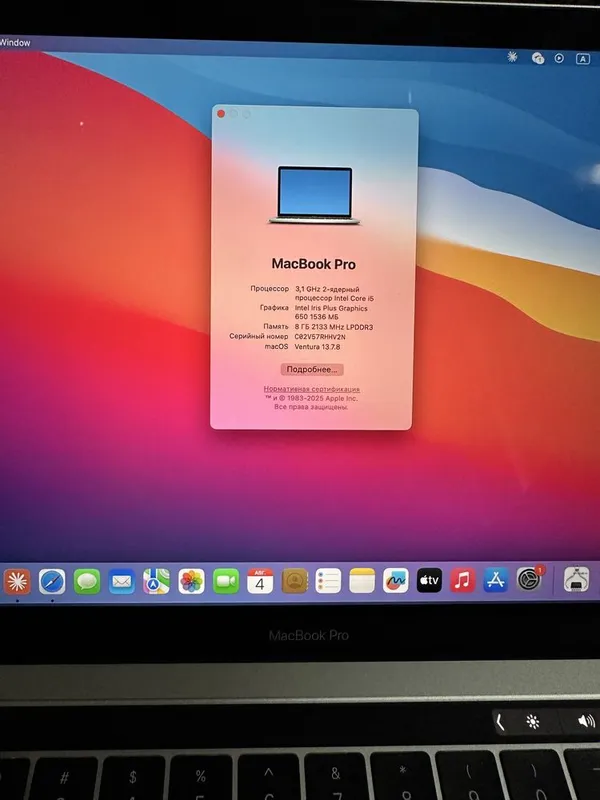Click the 'MacBook Pro' title text
This screenshot has width=600, height=800.
(x=314, y=264)
